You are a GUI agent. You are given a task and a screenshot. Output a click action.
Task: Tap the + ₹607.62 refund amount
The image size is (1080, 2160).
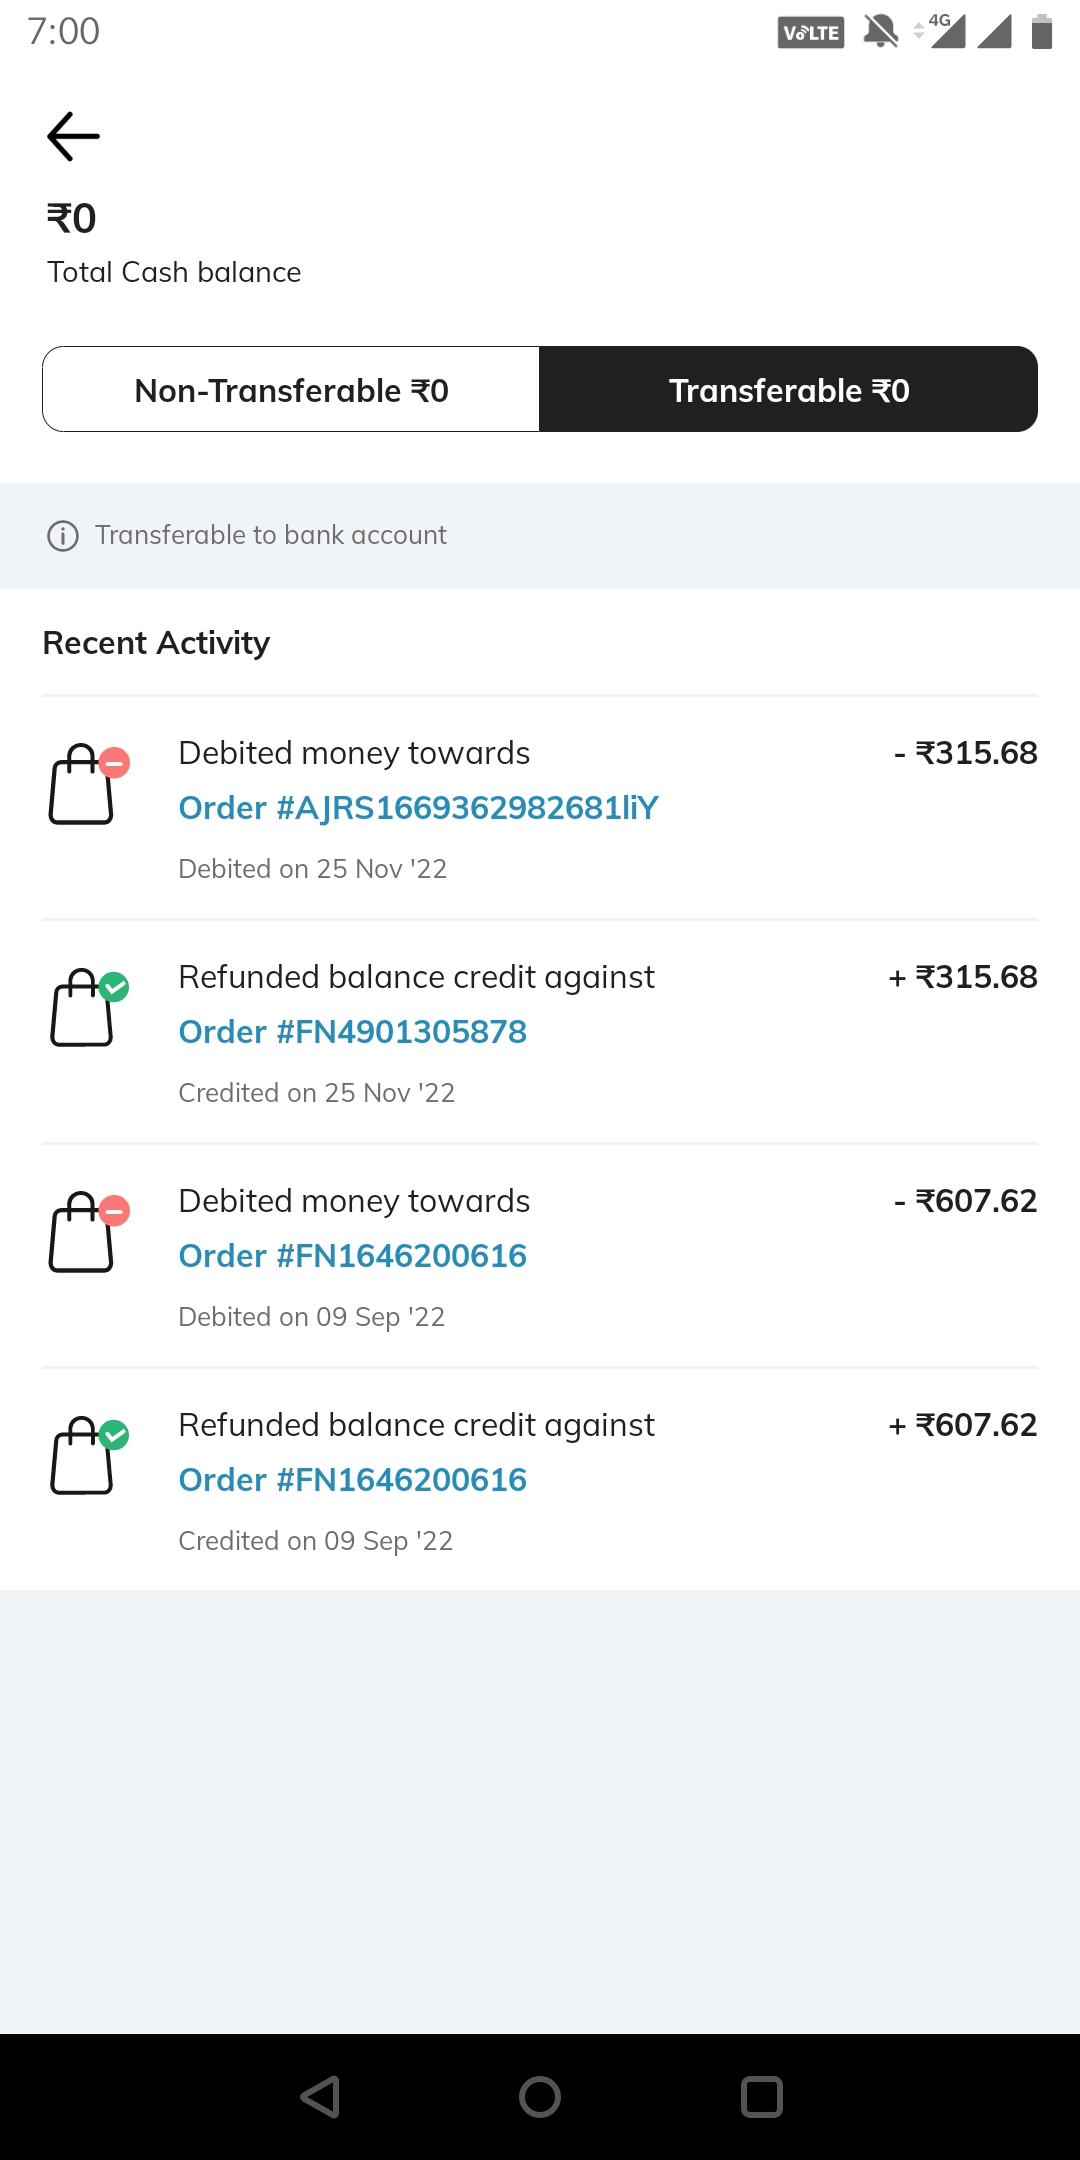tap(962, 1425)
